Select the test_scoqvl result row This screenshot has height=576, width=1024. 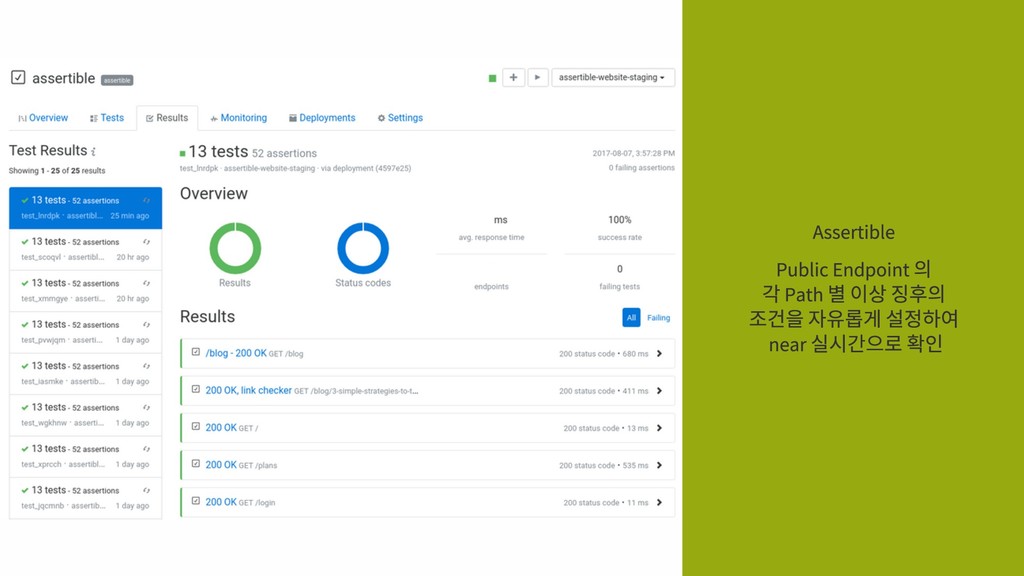point(86,249)
